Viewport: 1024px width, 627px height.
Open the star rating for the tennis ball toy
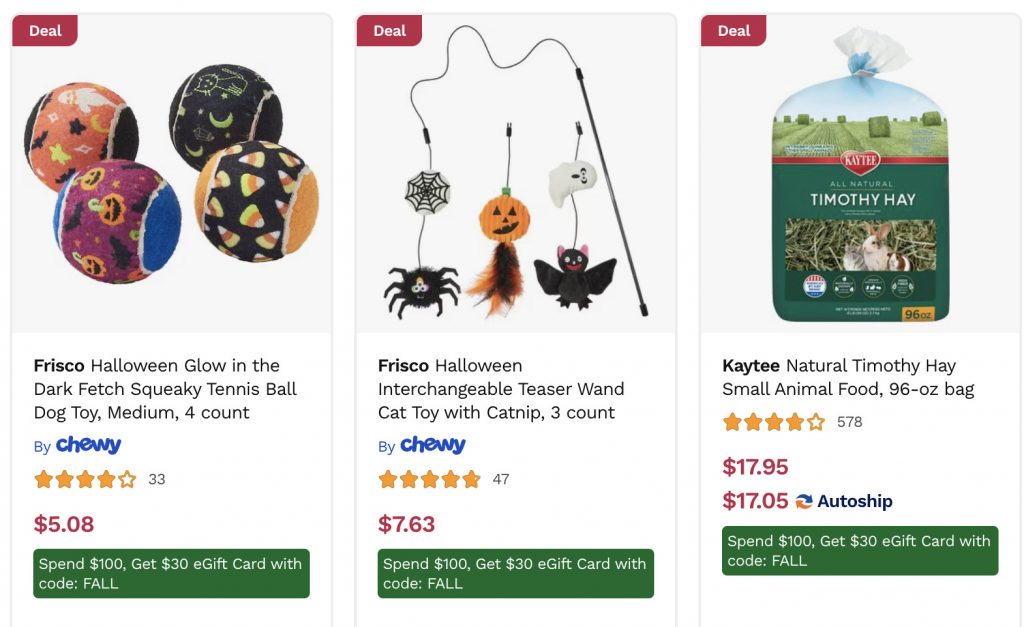pyautogui.click(x=85, y=479)
